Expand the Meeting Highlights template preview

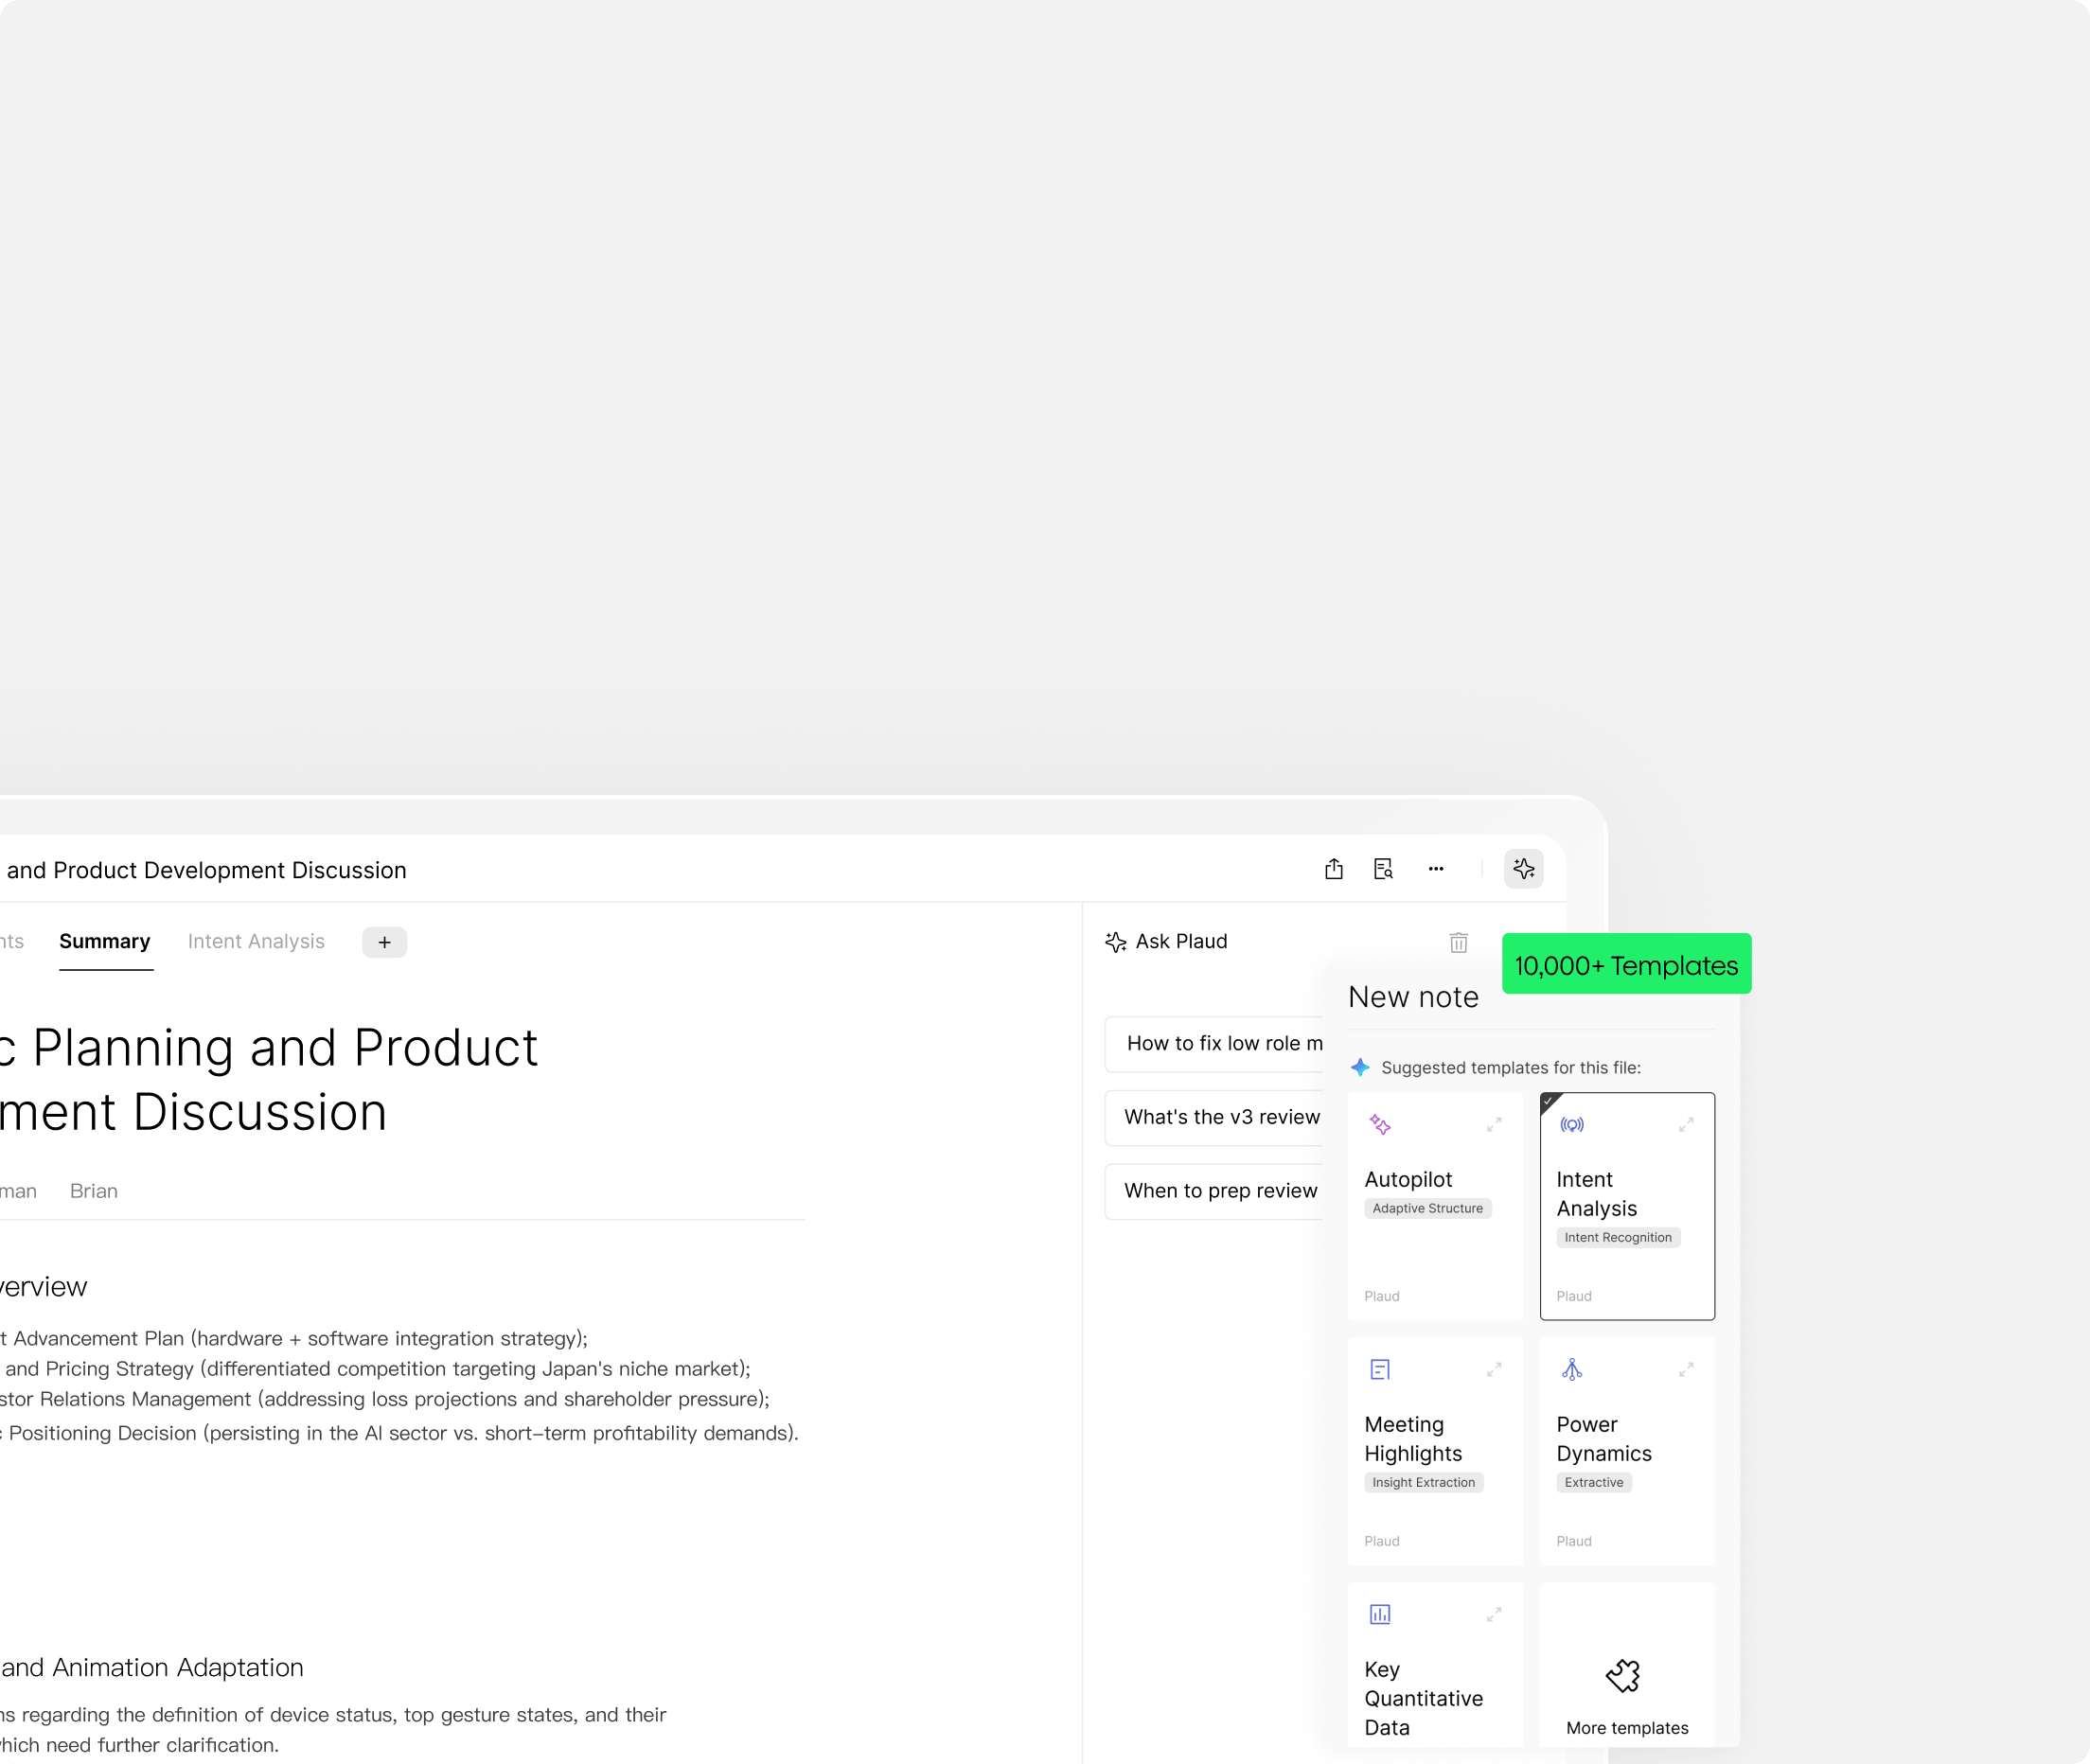(1494, 1369)
